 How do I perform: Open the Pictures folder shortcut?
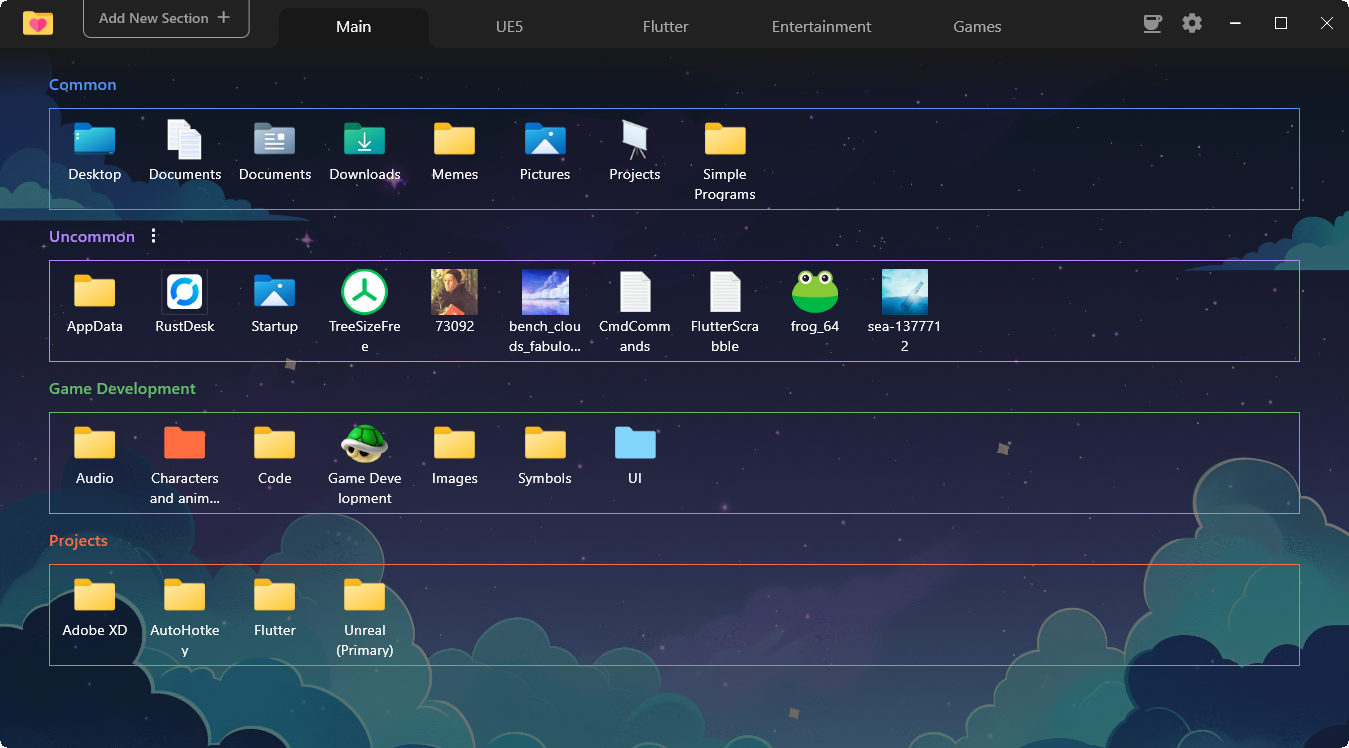click(545, 153)
